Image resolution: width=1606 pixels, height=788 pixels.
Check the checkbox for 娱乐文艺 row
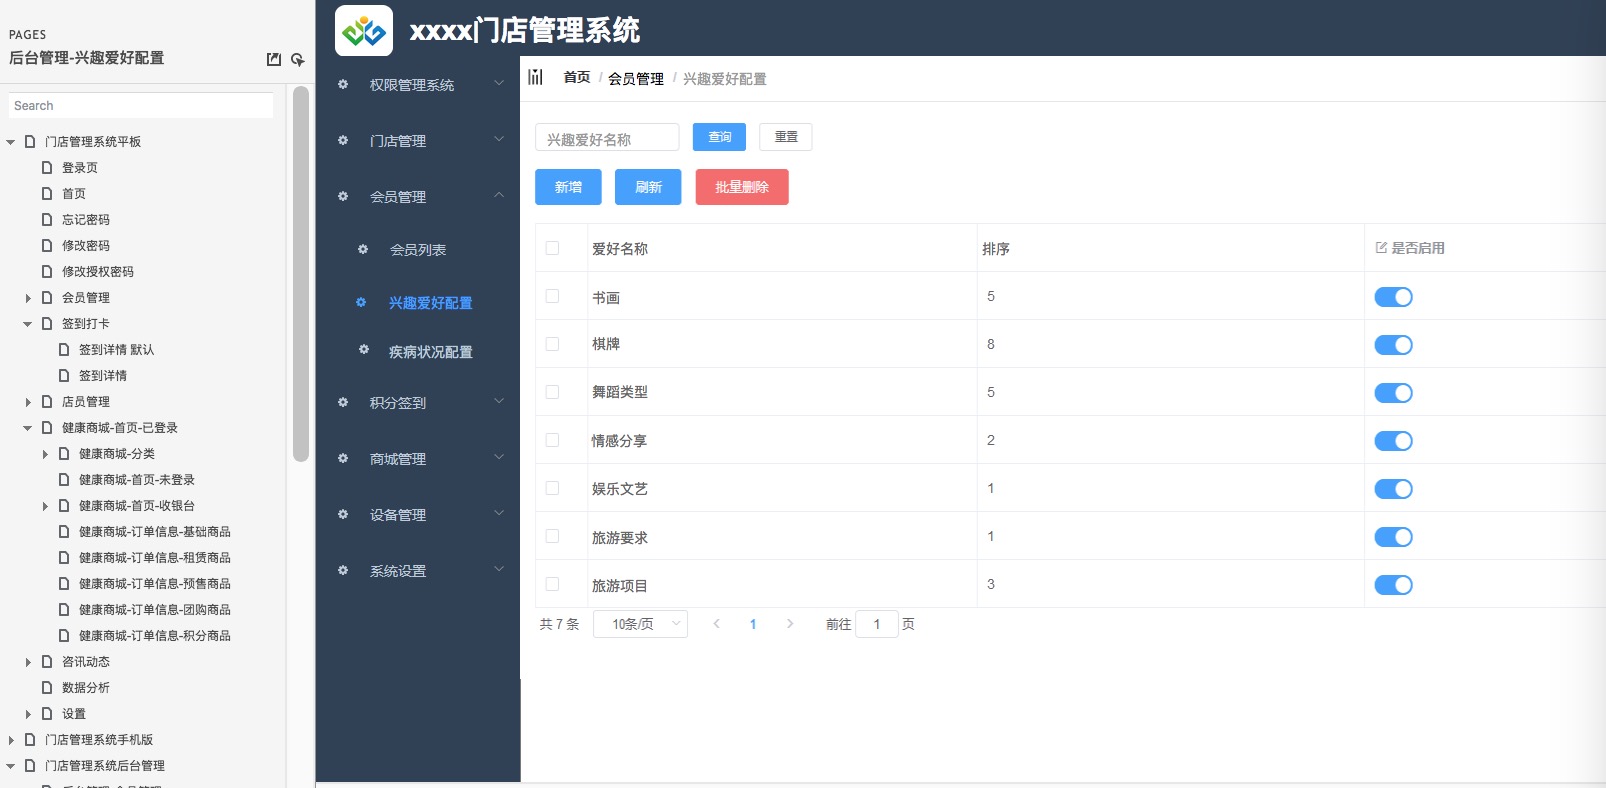click(552, 488)
